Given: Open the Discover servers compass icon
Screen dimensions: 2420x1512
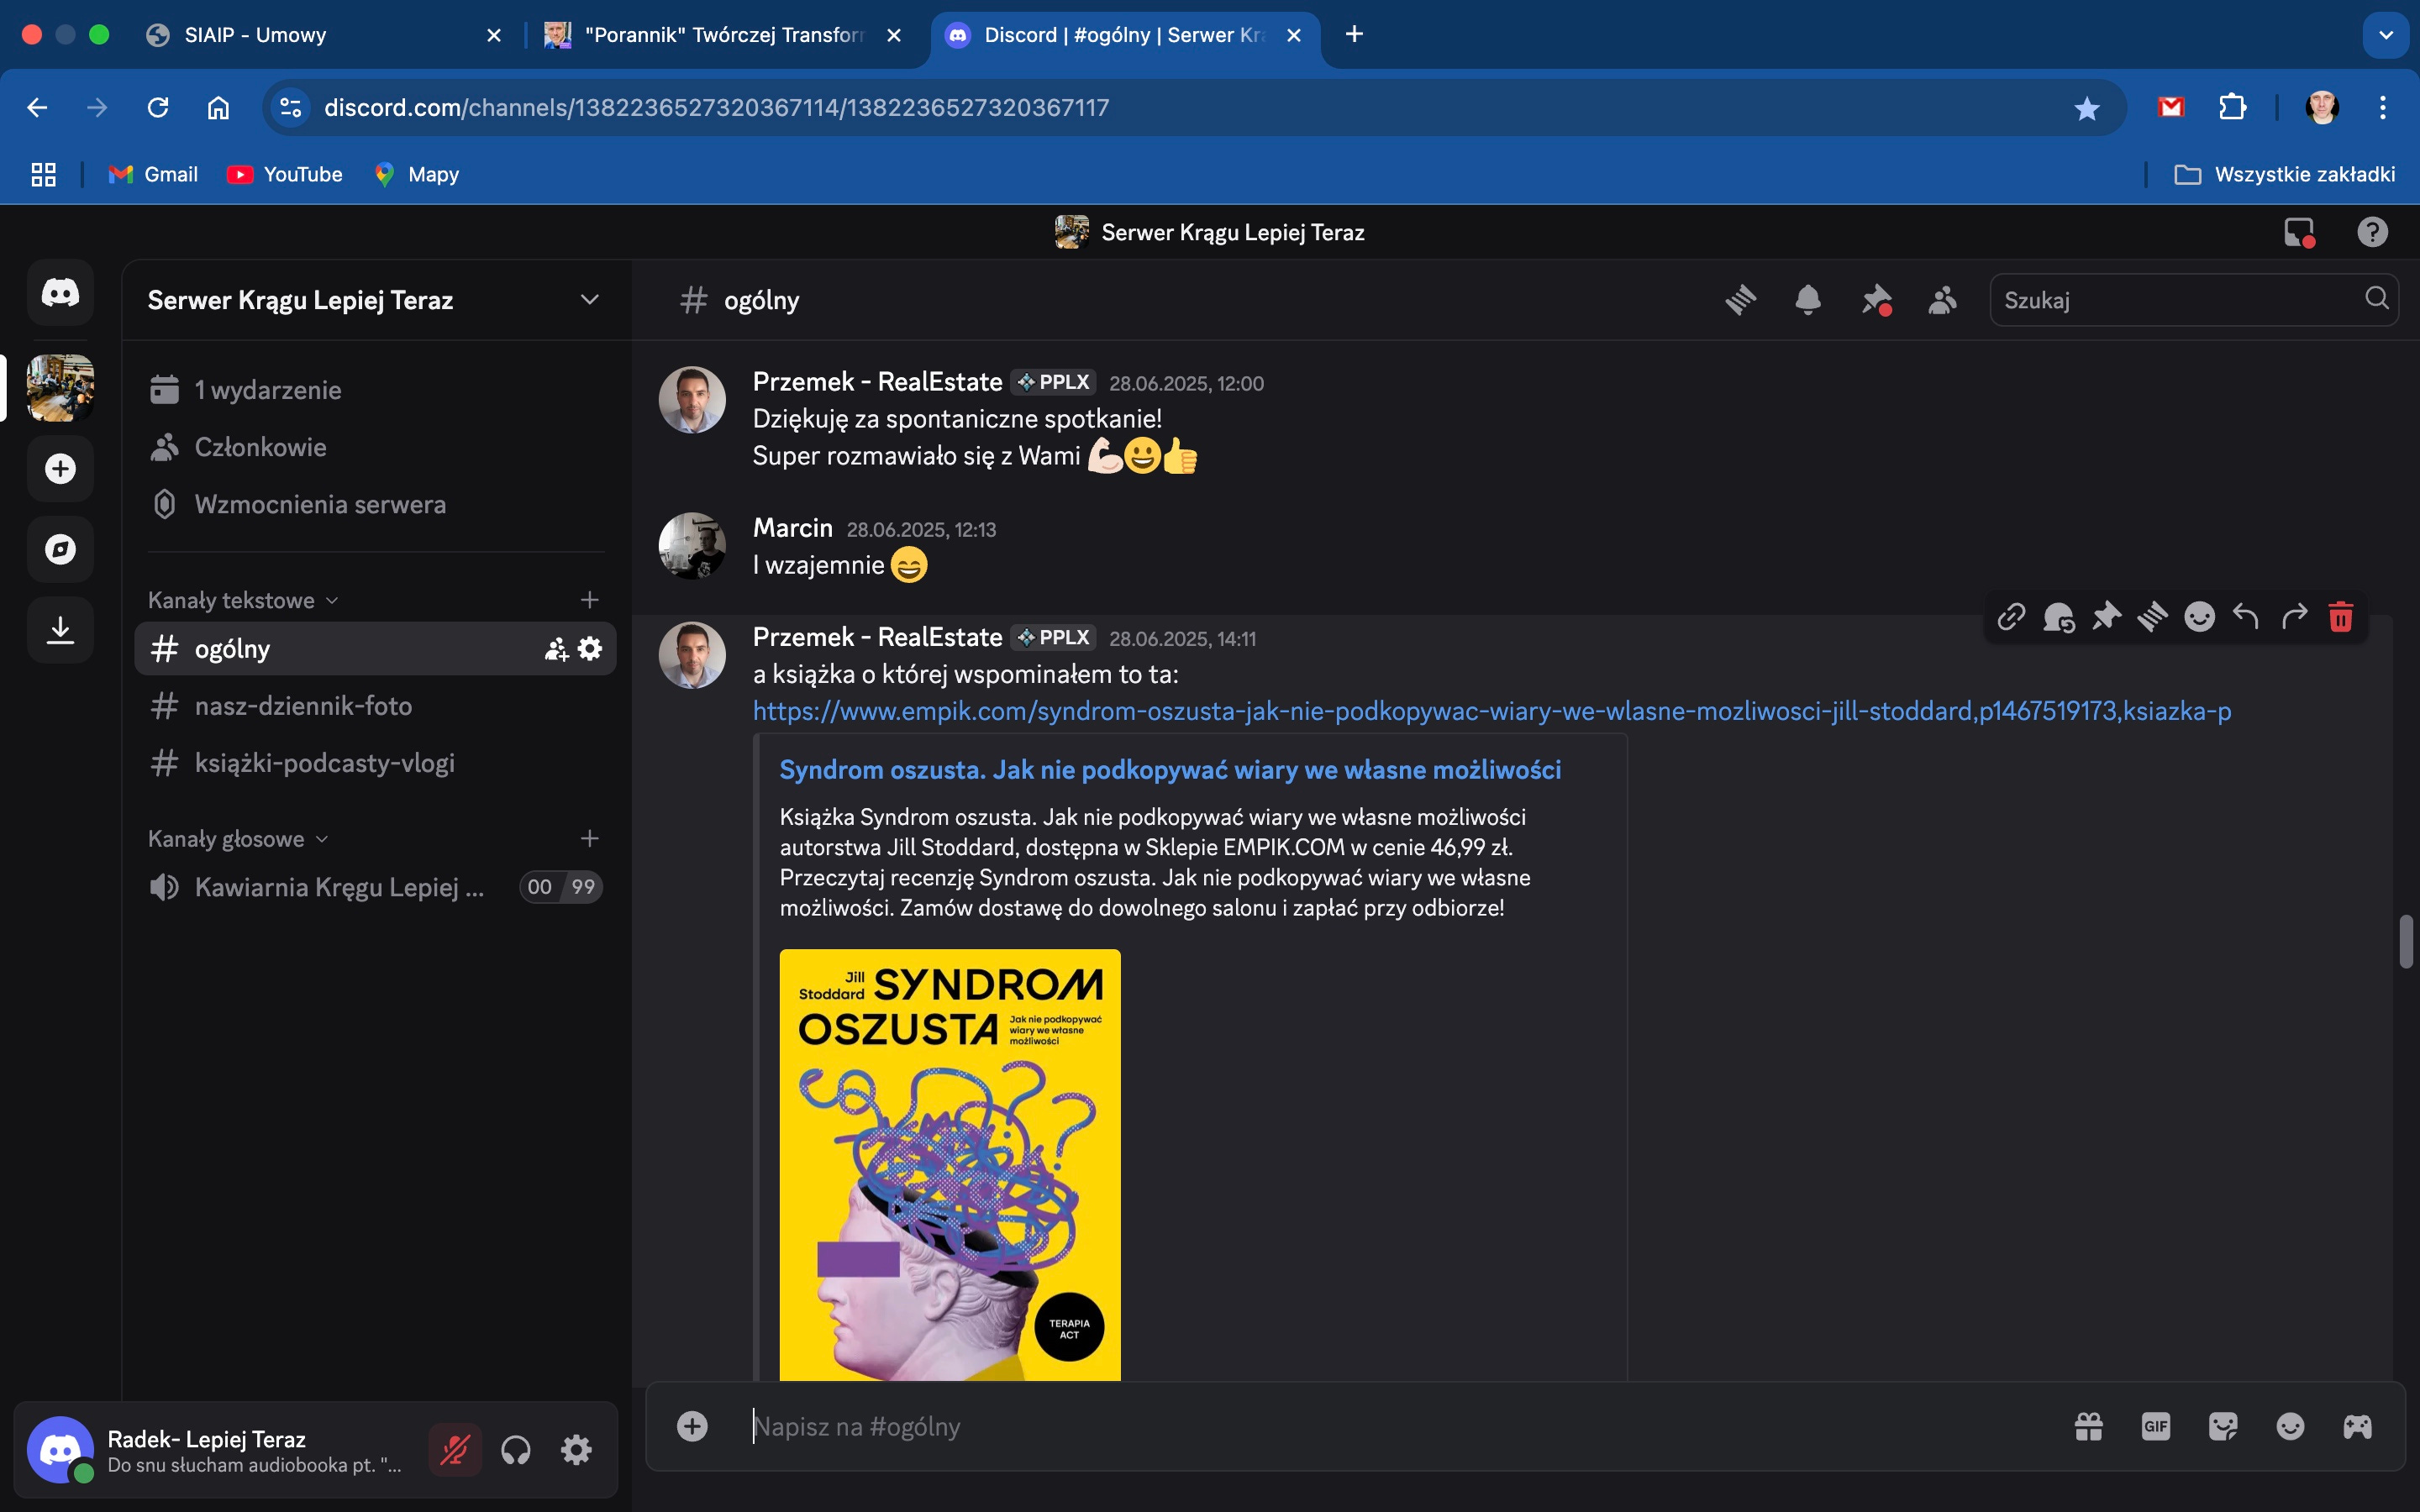Looking at the screenshot, I should (60, 549).
